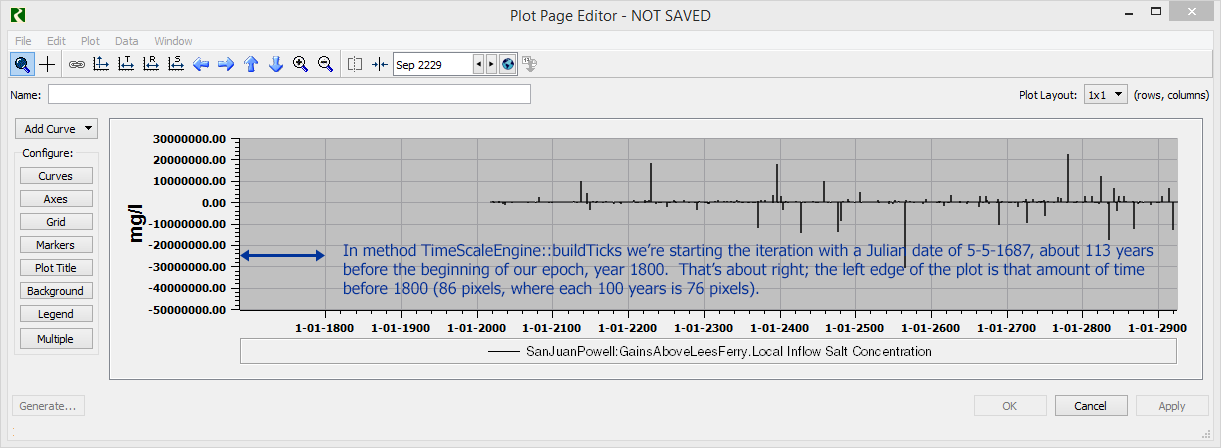Click the Cancel button
The height and width of the screenshot is (448, 1221).
[1091, 406]
